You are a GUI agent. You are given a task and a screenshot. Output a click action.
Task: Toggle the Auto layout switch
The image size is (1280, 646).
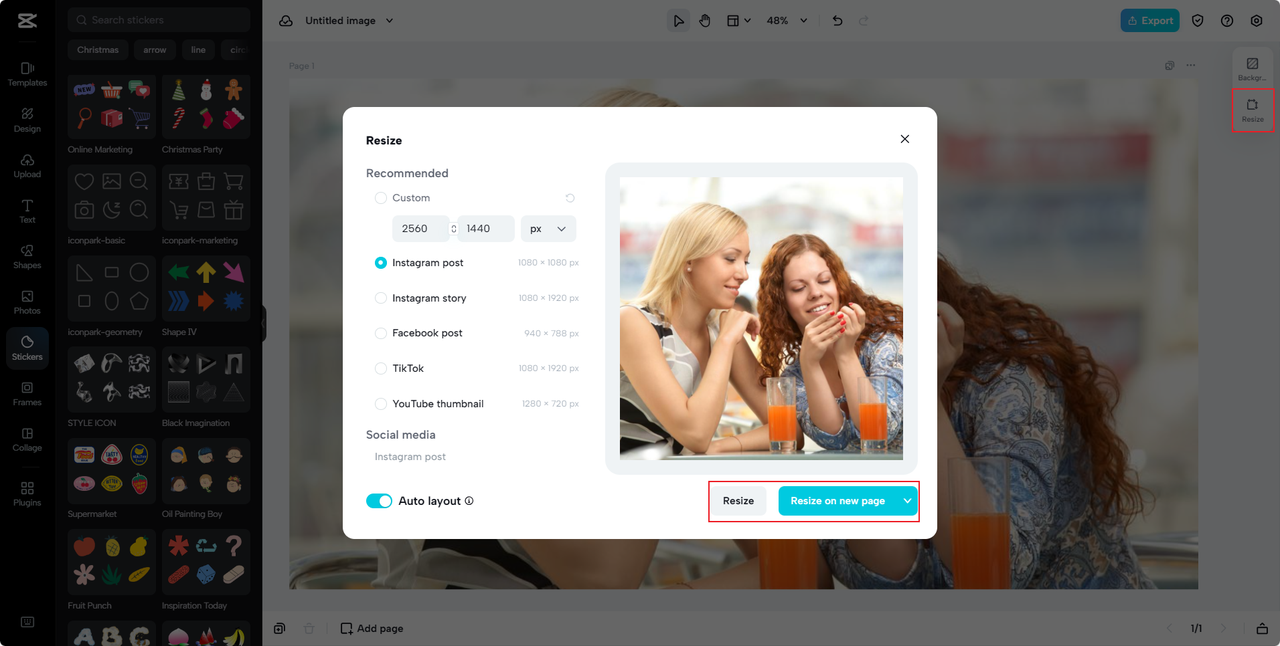pos(379,501)
